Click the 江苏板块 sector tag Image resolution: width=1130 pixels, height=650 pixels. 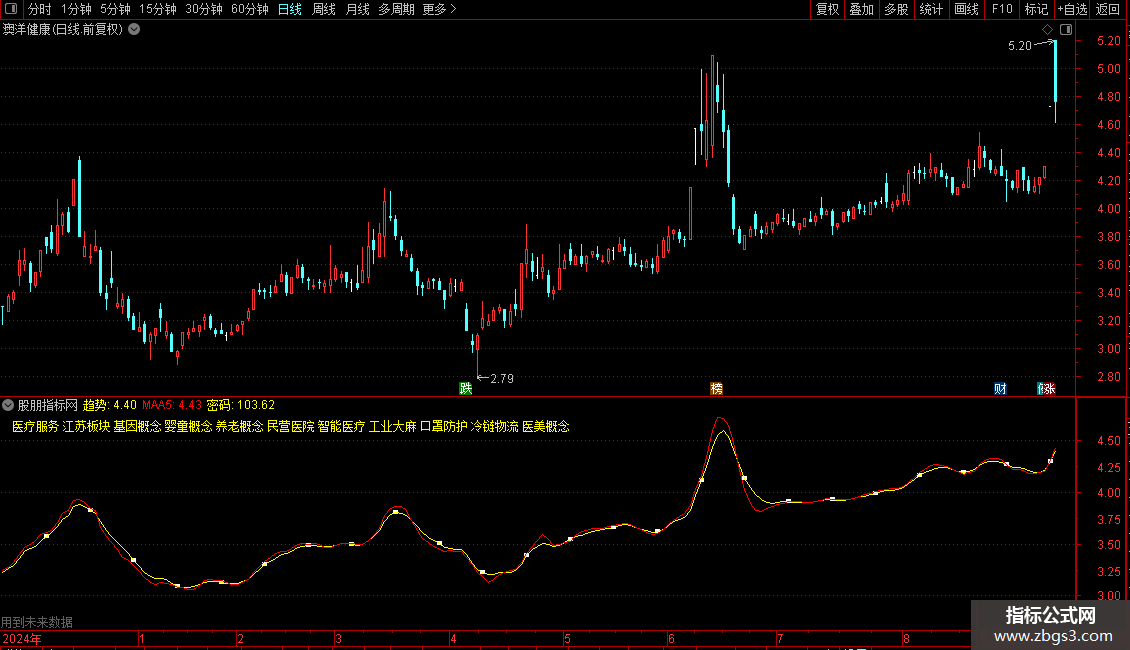[86, 427]
